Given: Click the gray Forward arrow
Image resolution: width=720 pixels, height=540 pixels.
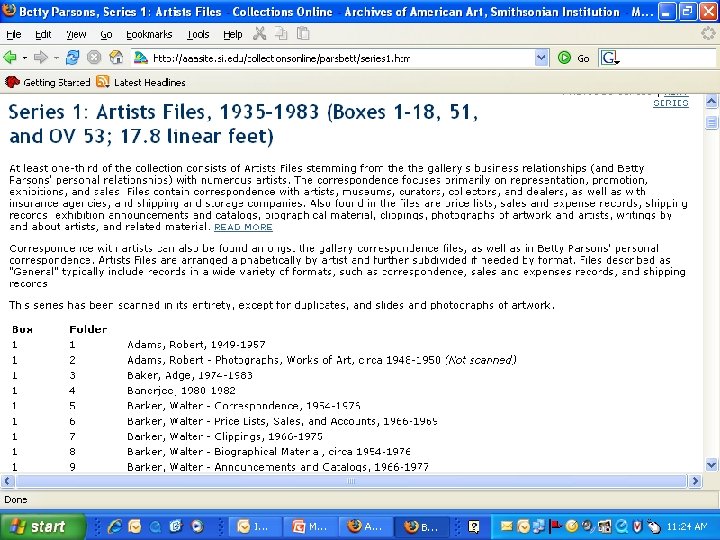Looking at the screenshot, I should [x=40, y=57].
